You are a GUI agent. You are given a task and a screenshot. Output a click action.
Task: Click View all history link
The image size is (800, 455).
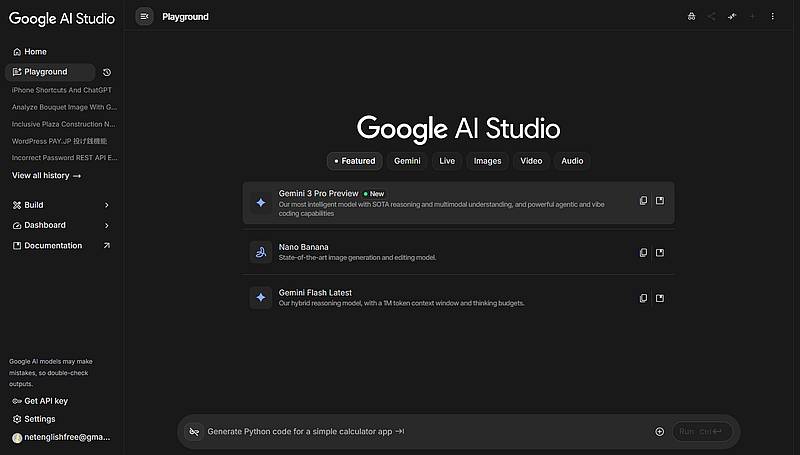pyautogui.click(x=46, y=175)
